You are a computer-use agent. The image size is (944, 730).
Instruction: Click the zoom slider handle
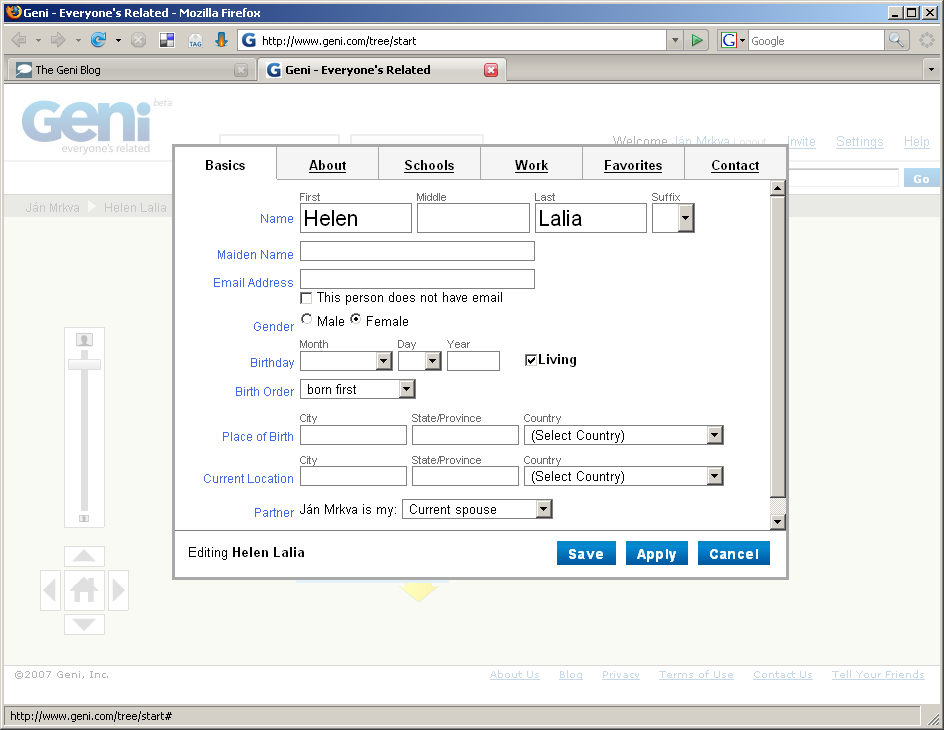click(x=84, y=364)
